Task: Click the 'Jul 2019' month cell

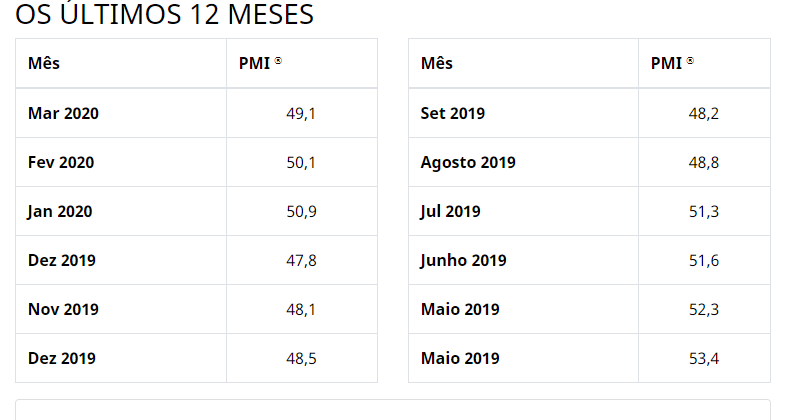Action: tap(450, 211)
